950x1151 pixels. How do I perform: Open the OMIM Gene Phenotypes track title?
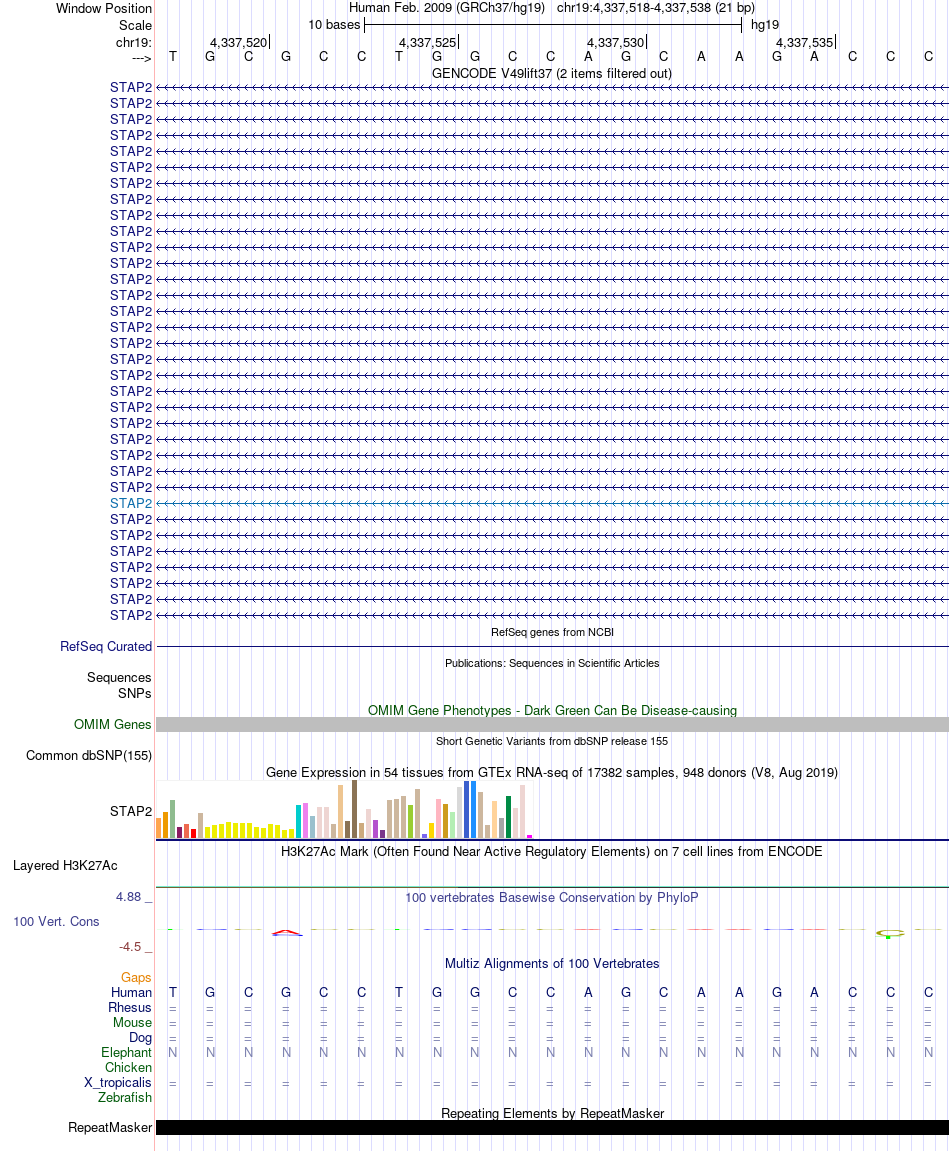[x=552, y=711]
